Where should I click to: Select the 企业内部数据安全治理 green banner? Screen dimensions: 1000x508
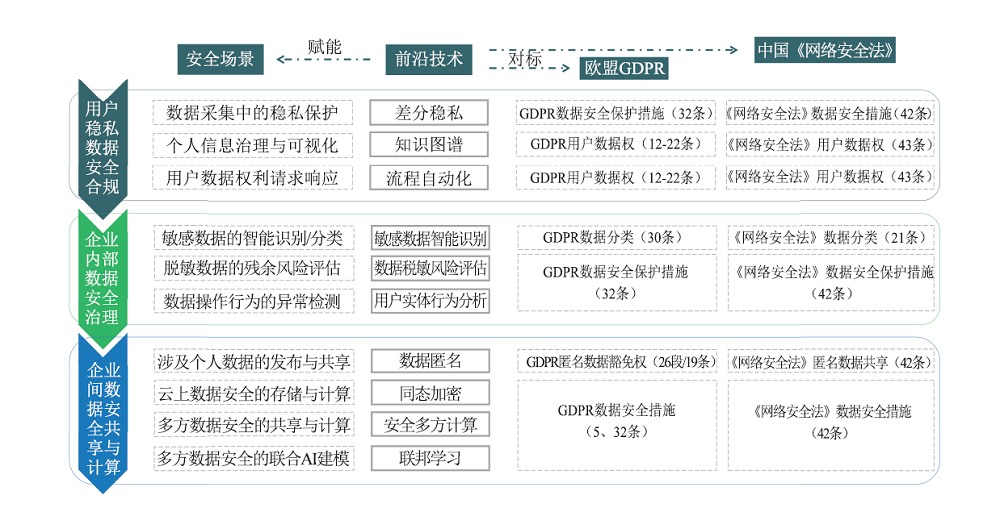click(103, 277)
